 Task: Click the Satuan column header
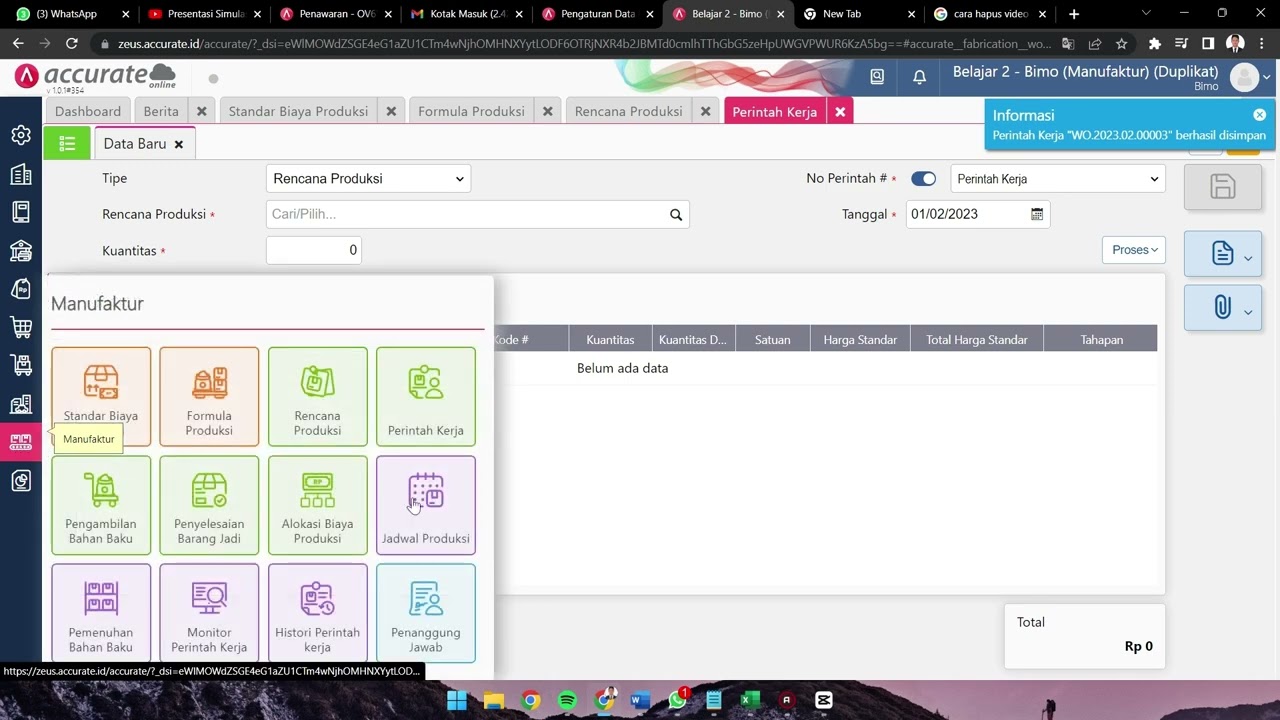(773, 340)
